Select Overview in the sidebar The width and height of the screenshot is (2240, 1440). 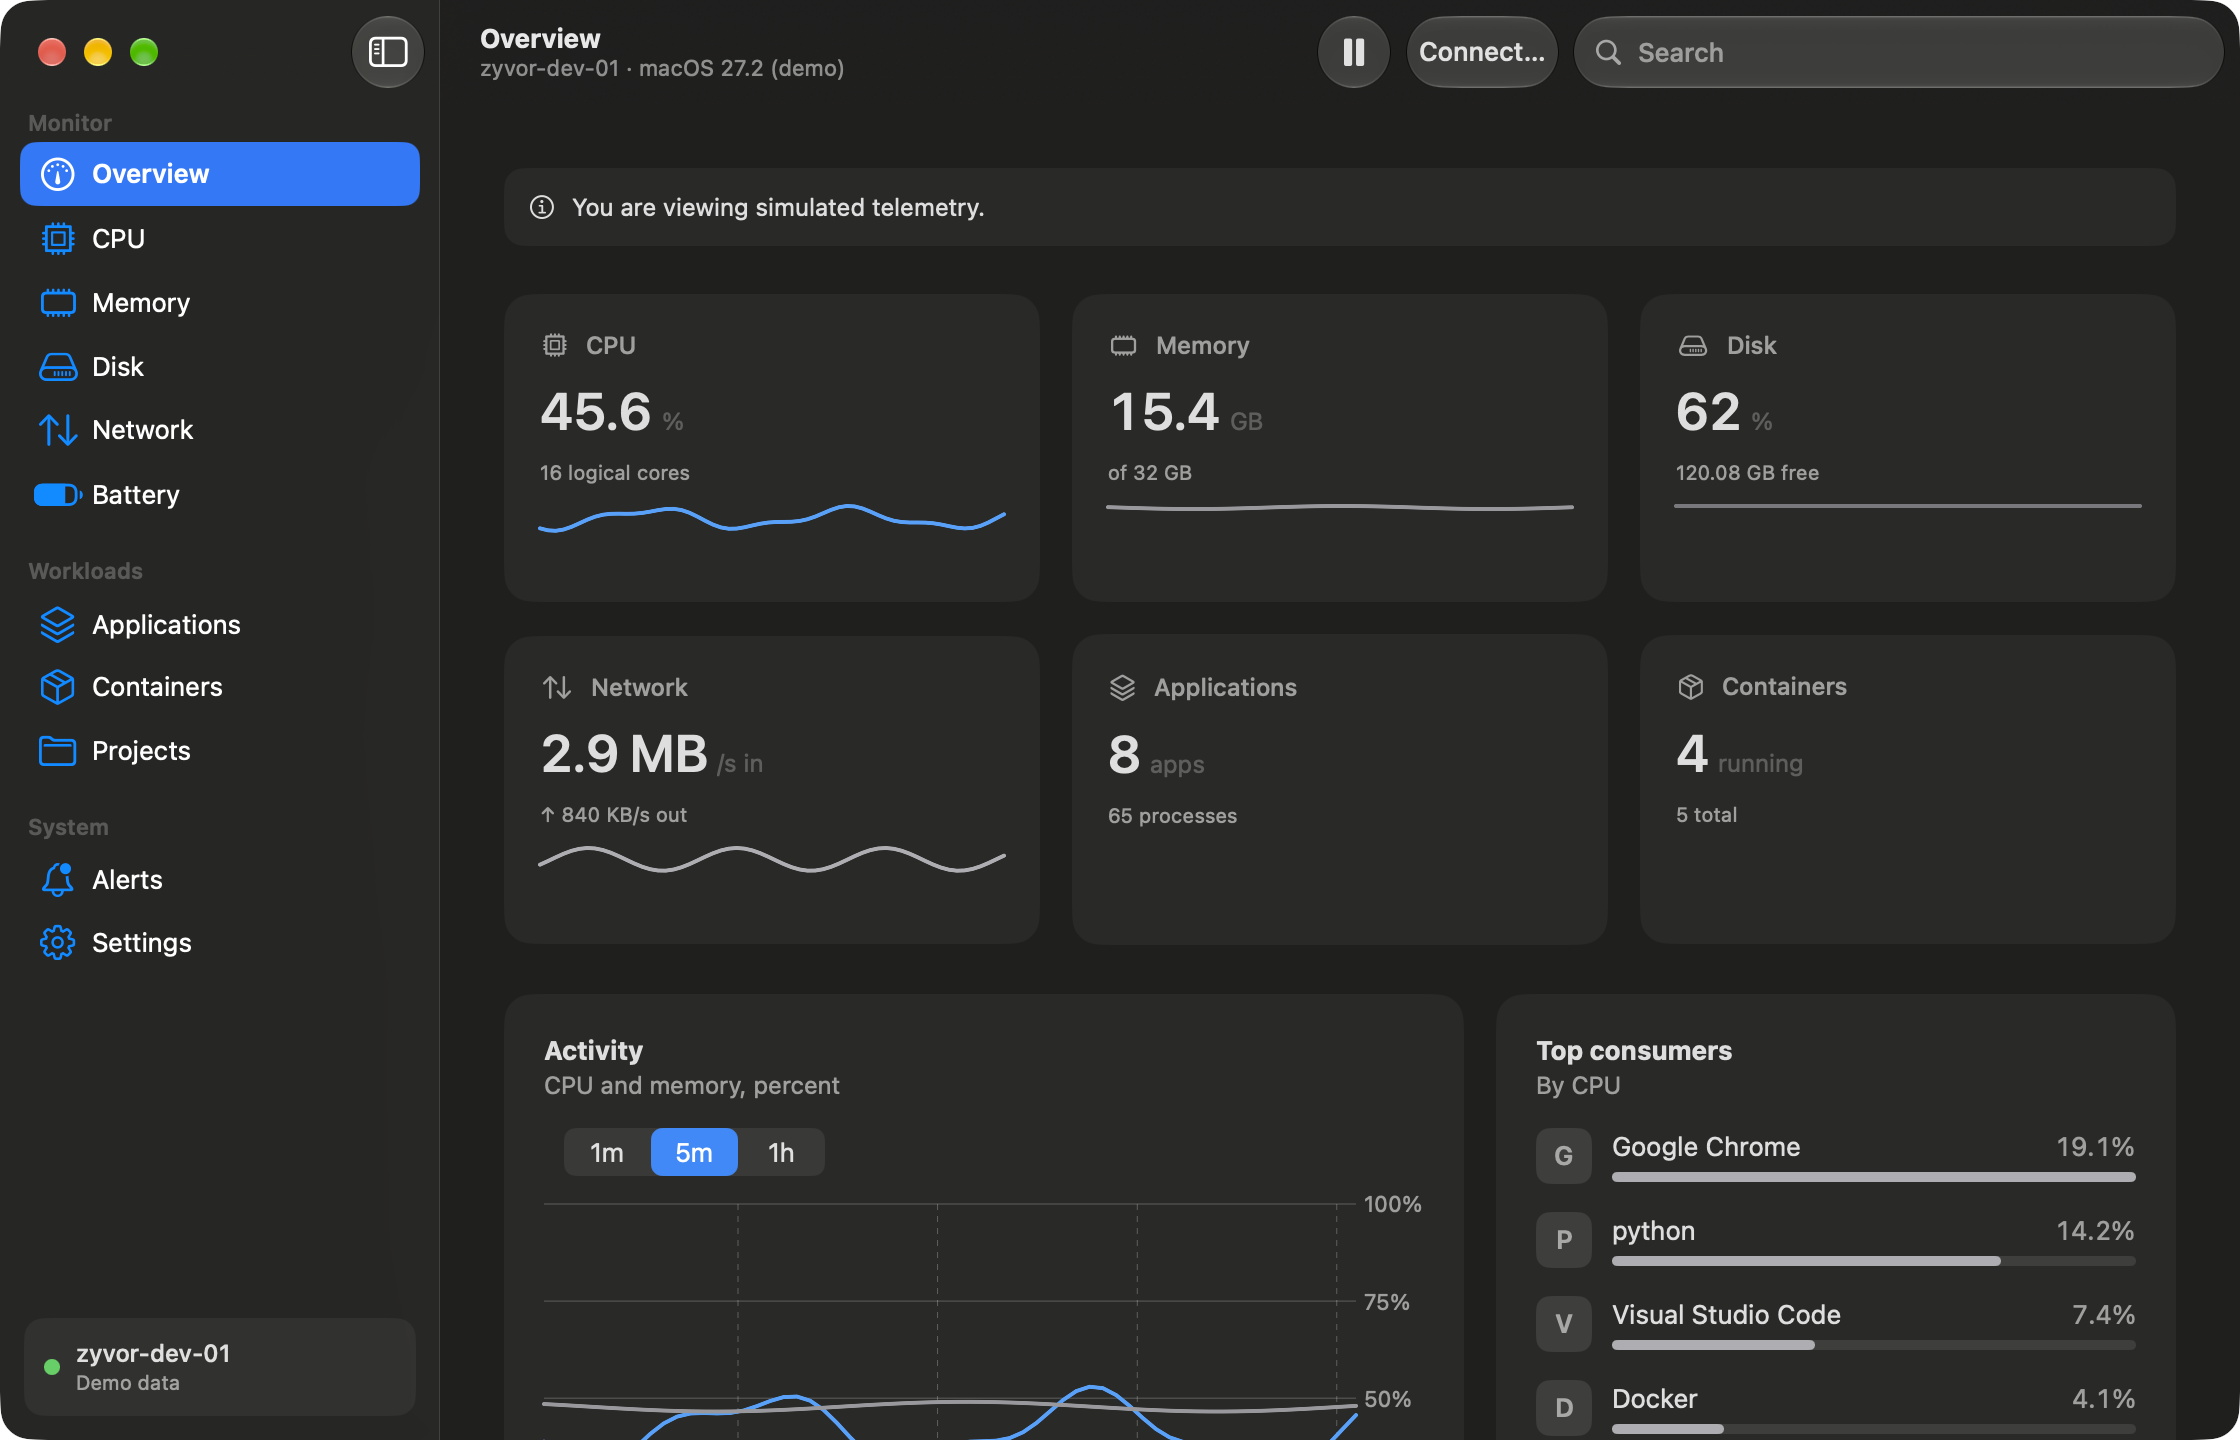click(220, 174)
